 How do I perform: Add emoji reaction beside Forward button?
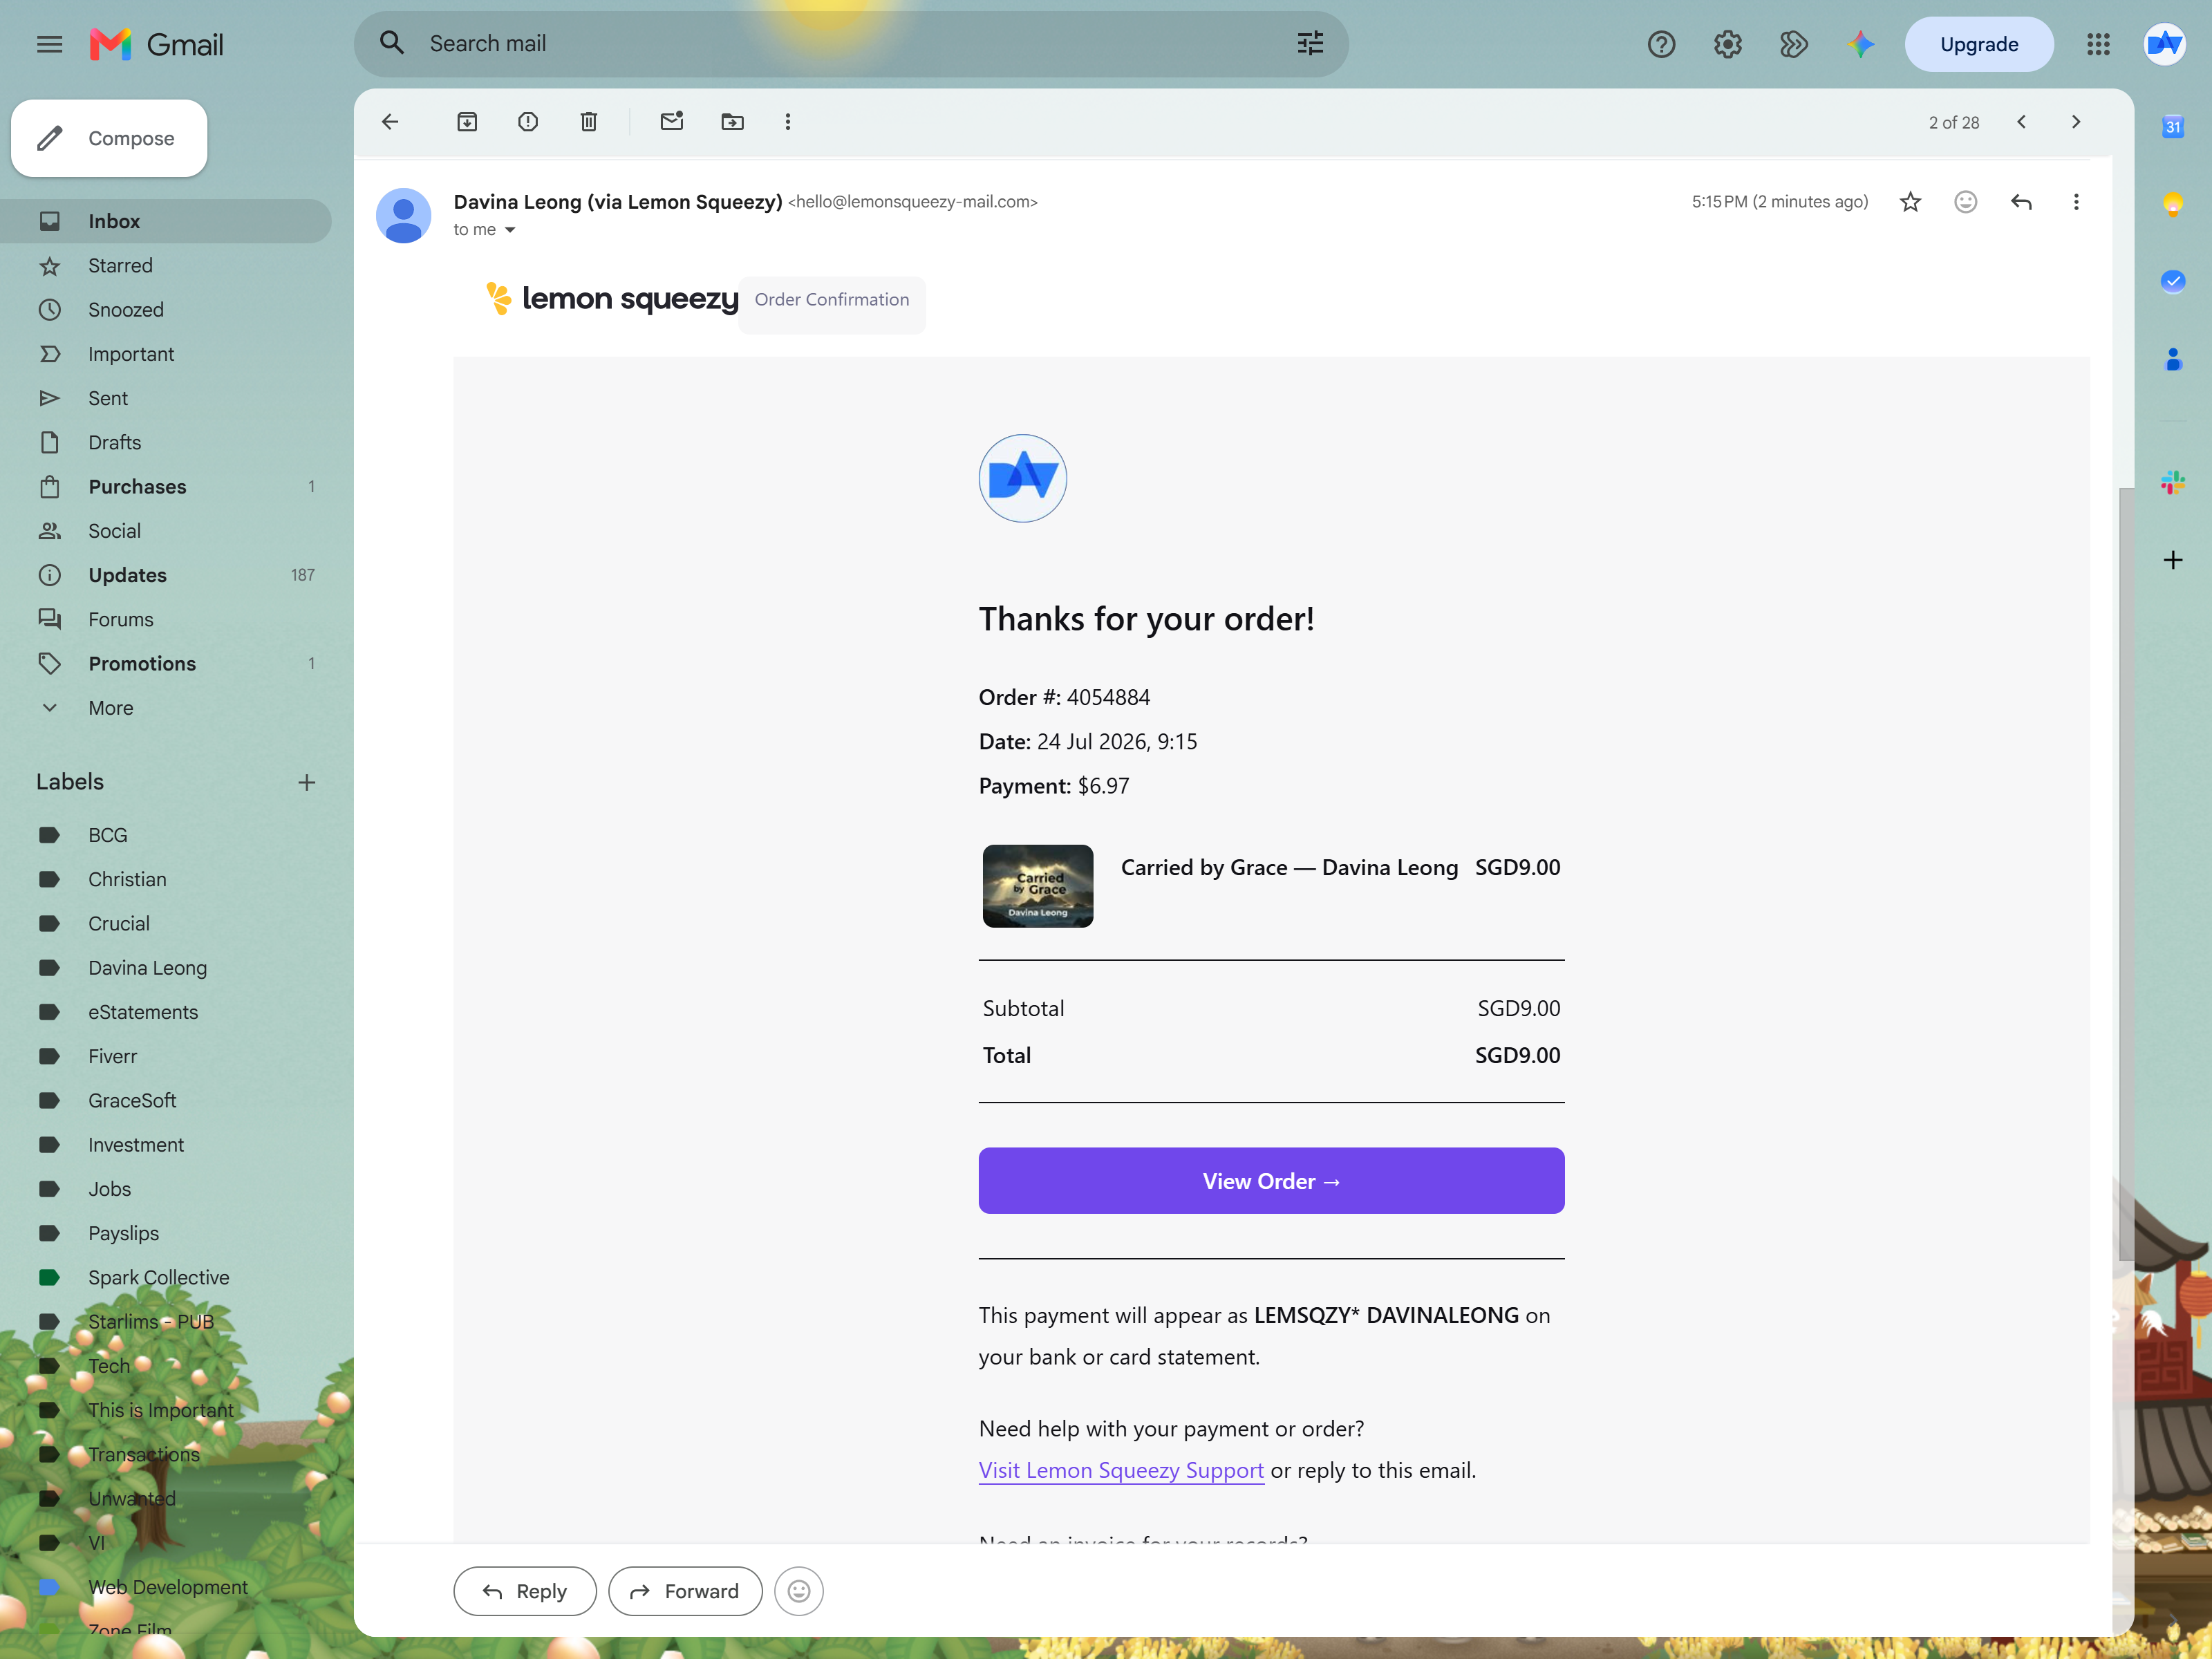[799, 1591]
